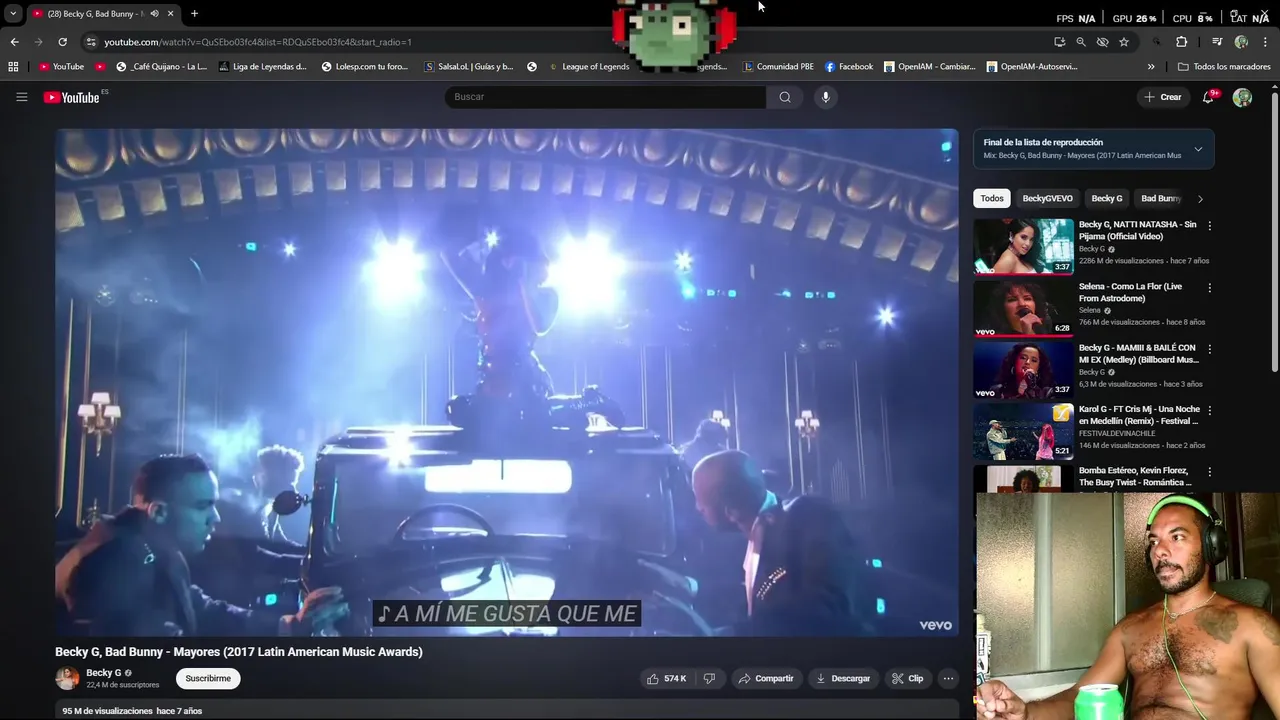Open options menu for Bomba Estéreo video
The width and height of the screenshot is (1280, 720).
pyautogui.click(x=1209, y=472)
